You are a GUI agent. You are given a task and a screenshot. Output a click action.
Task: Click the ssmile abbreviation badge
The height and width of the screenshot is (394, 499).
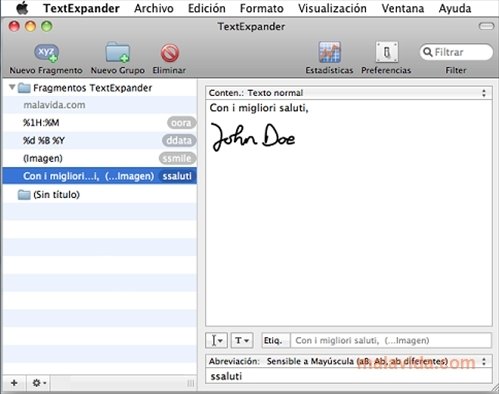click(177, 158)
